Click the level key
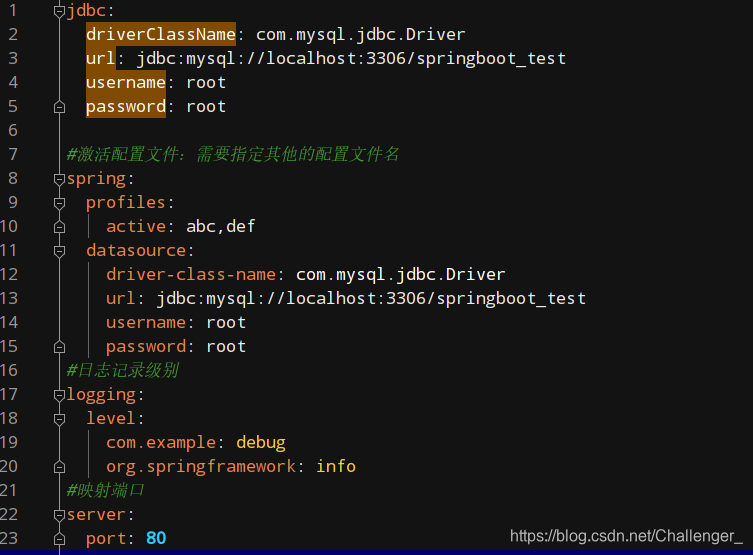 coord(111,419)
